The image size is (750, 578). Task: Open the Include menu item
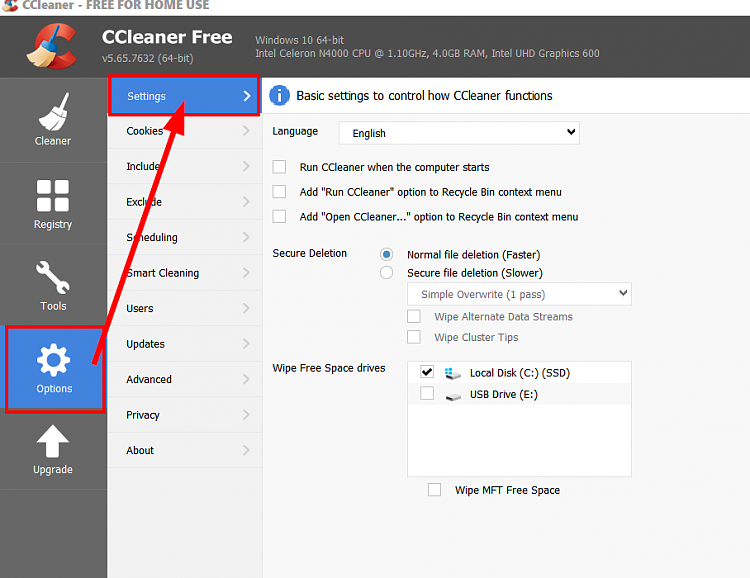click(x=185, y=166)
